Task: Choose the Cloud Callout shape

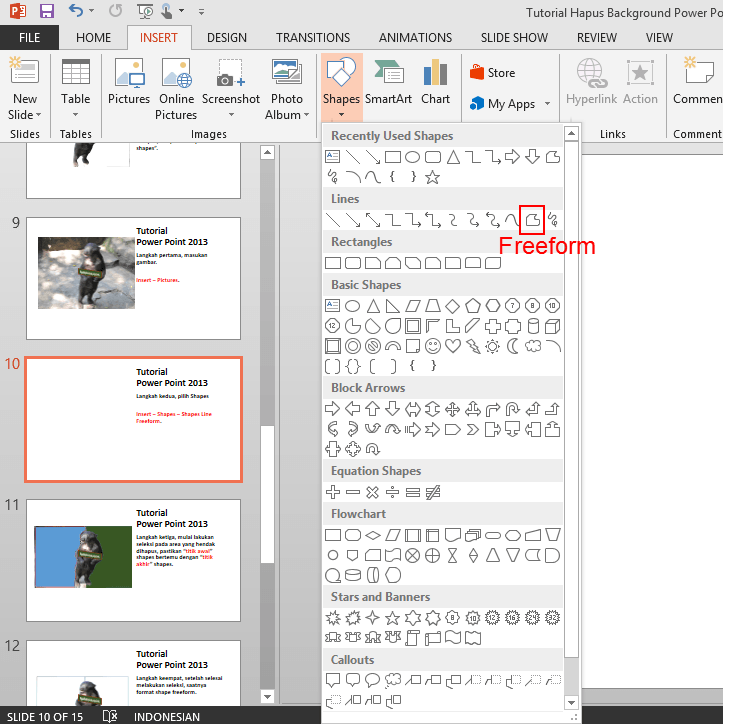Action: (392, 680)
